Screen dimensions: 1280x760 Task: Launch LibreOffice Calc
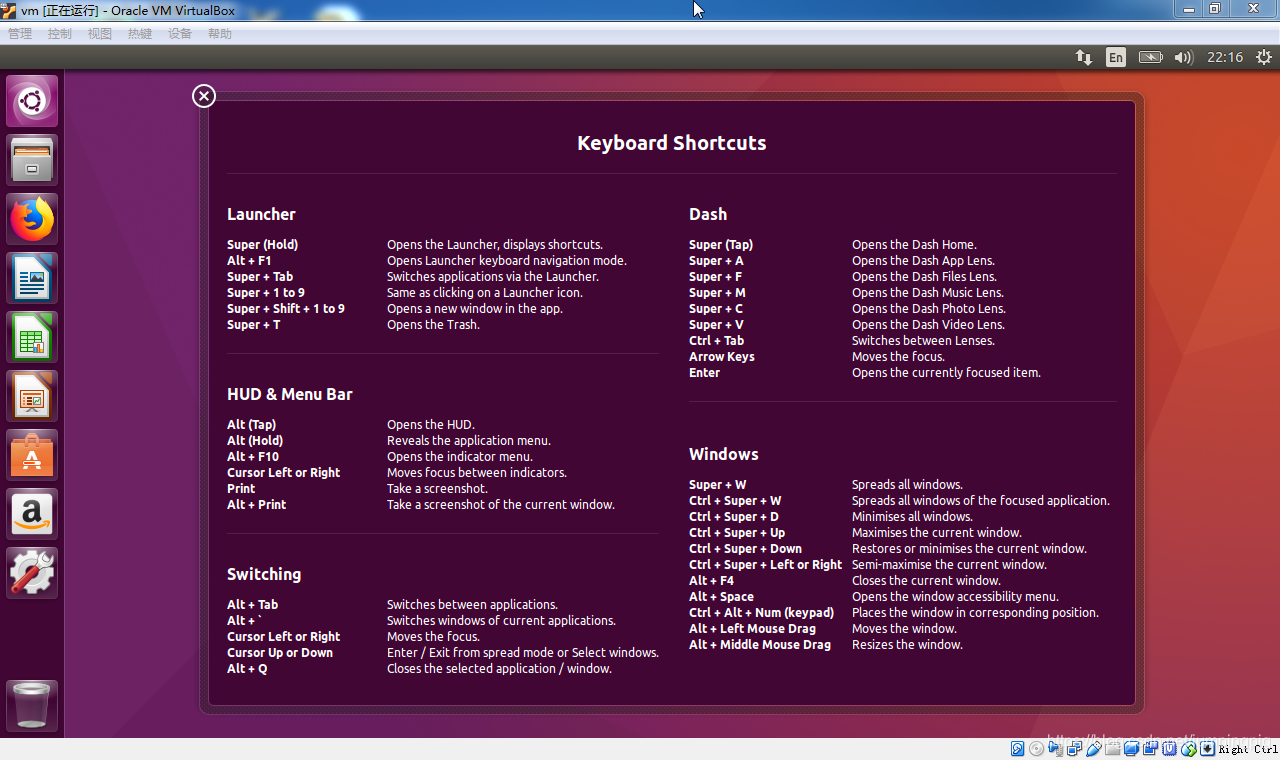coord(32,337)
